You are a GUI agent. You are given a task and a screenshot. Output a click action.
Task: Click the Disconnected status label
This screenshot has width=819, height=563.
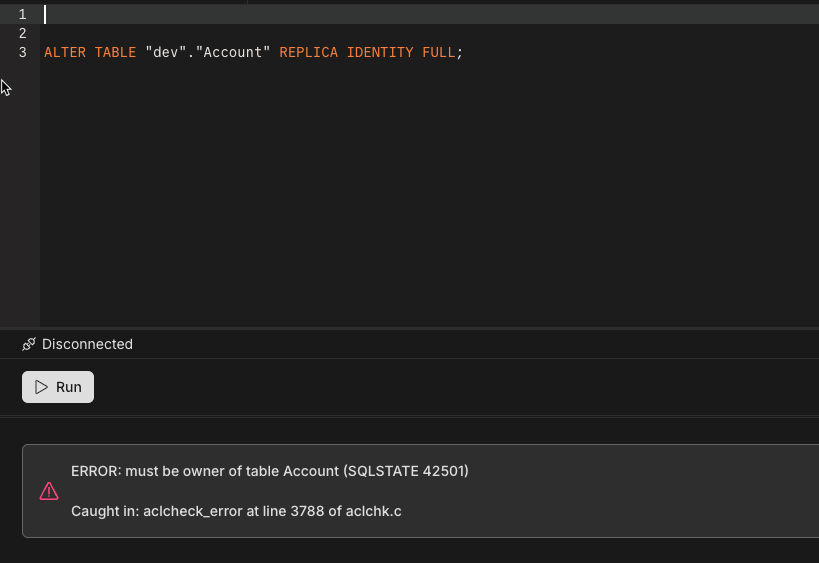coord(87,344)
